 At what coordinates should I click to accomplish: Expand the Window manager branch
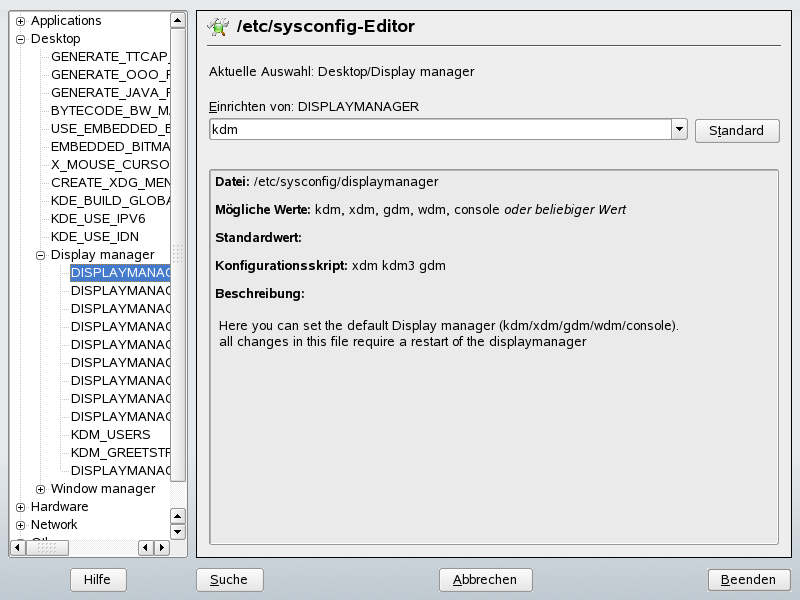point(40,488)
